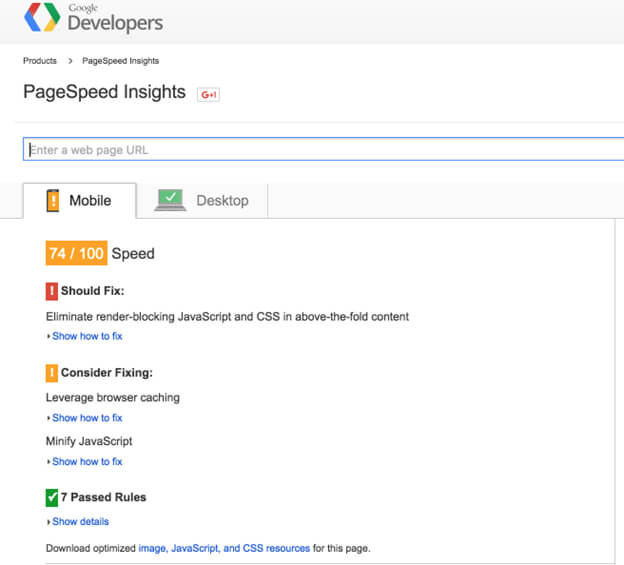Click the Eliminate render-blocking JavaScript and CSS text

click(x=227, y=317)
